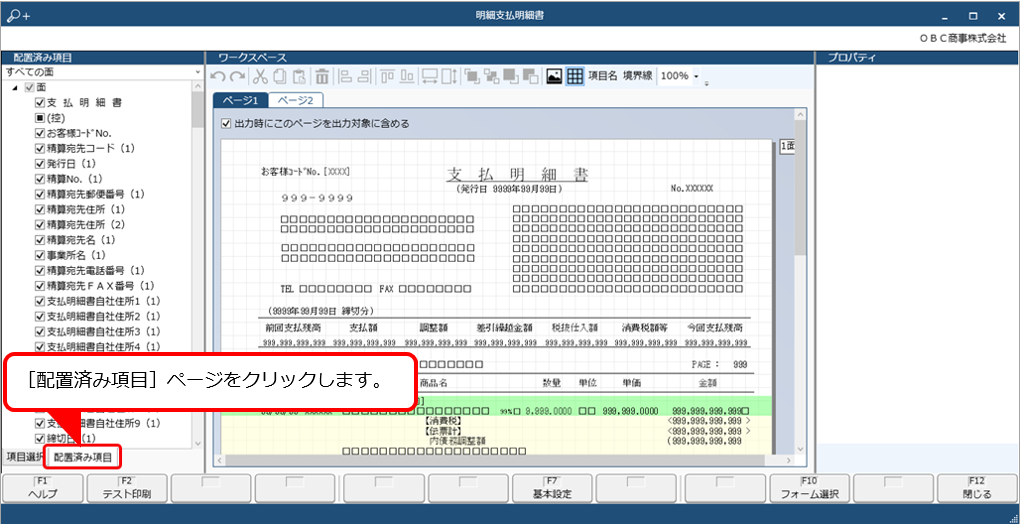Open the 項目選択 bottom tab
Image resolution: width=1020 pixels, height=524 pixels.
pyautogui.click(x=23, y=458)
